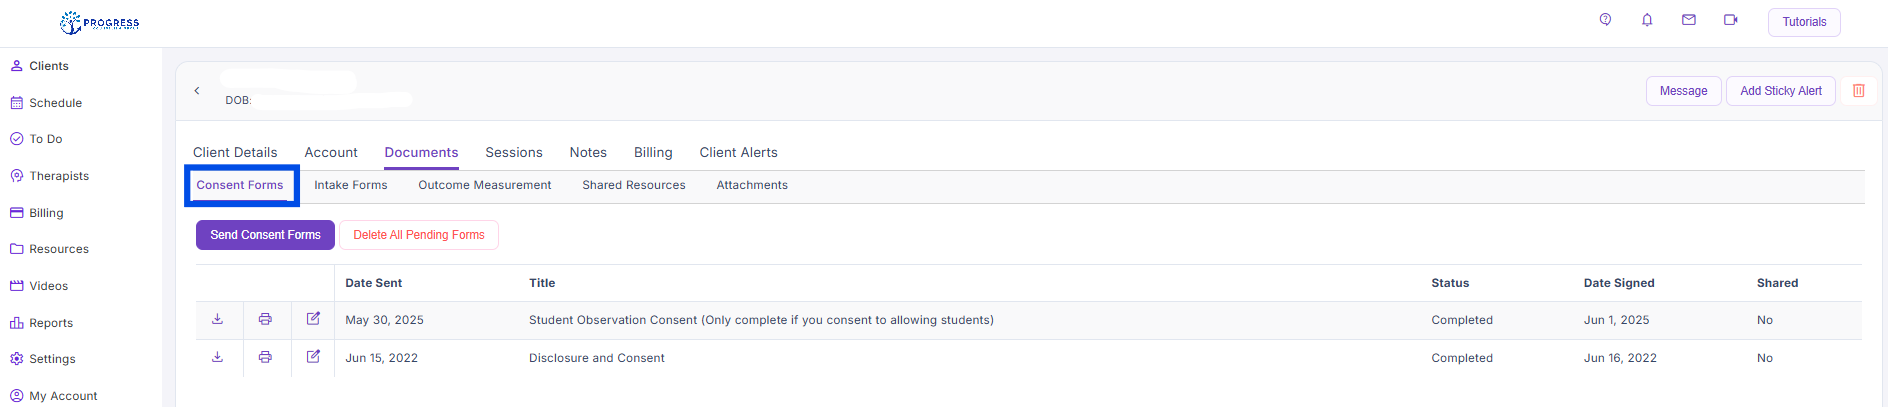Switch to the Intake Forms tab
Screen dimensions: 1888x407
point(350,185)
